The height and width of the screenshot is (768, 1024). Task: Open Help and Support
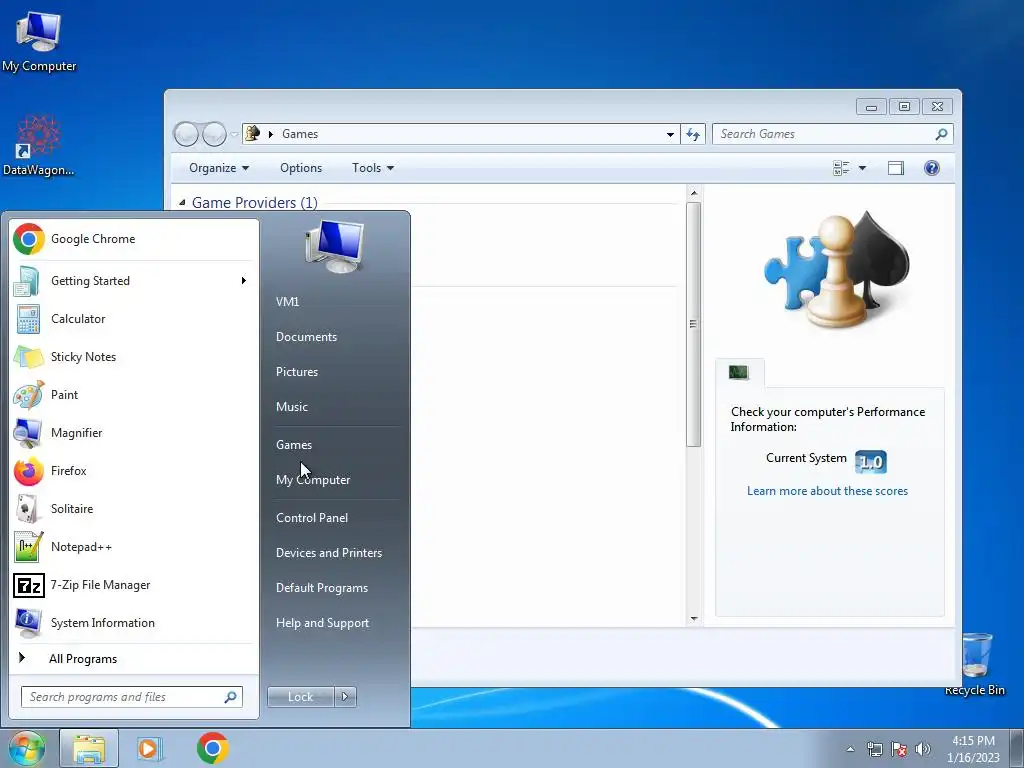[x=322, y=623]
